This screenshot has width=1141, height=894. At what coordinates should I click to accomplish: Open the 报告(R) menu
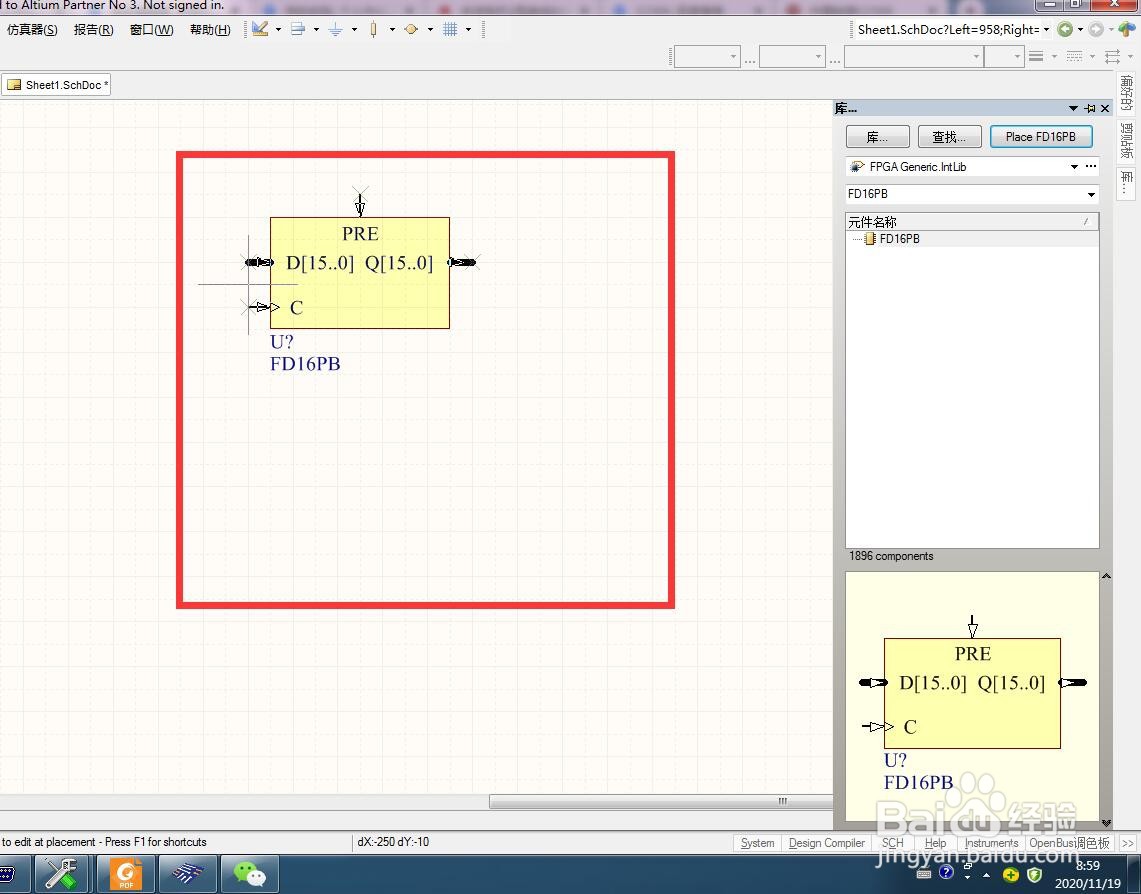pos(94,30)
